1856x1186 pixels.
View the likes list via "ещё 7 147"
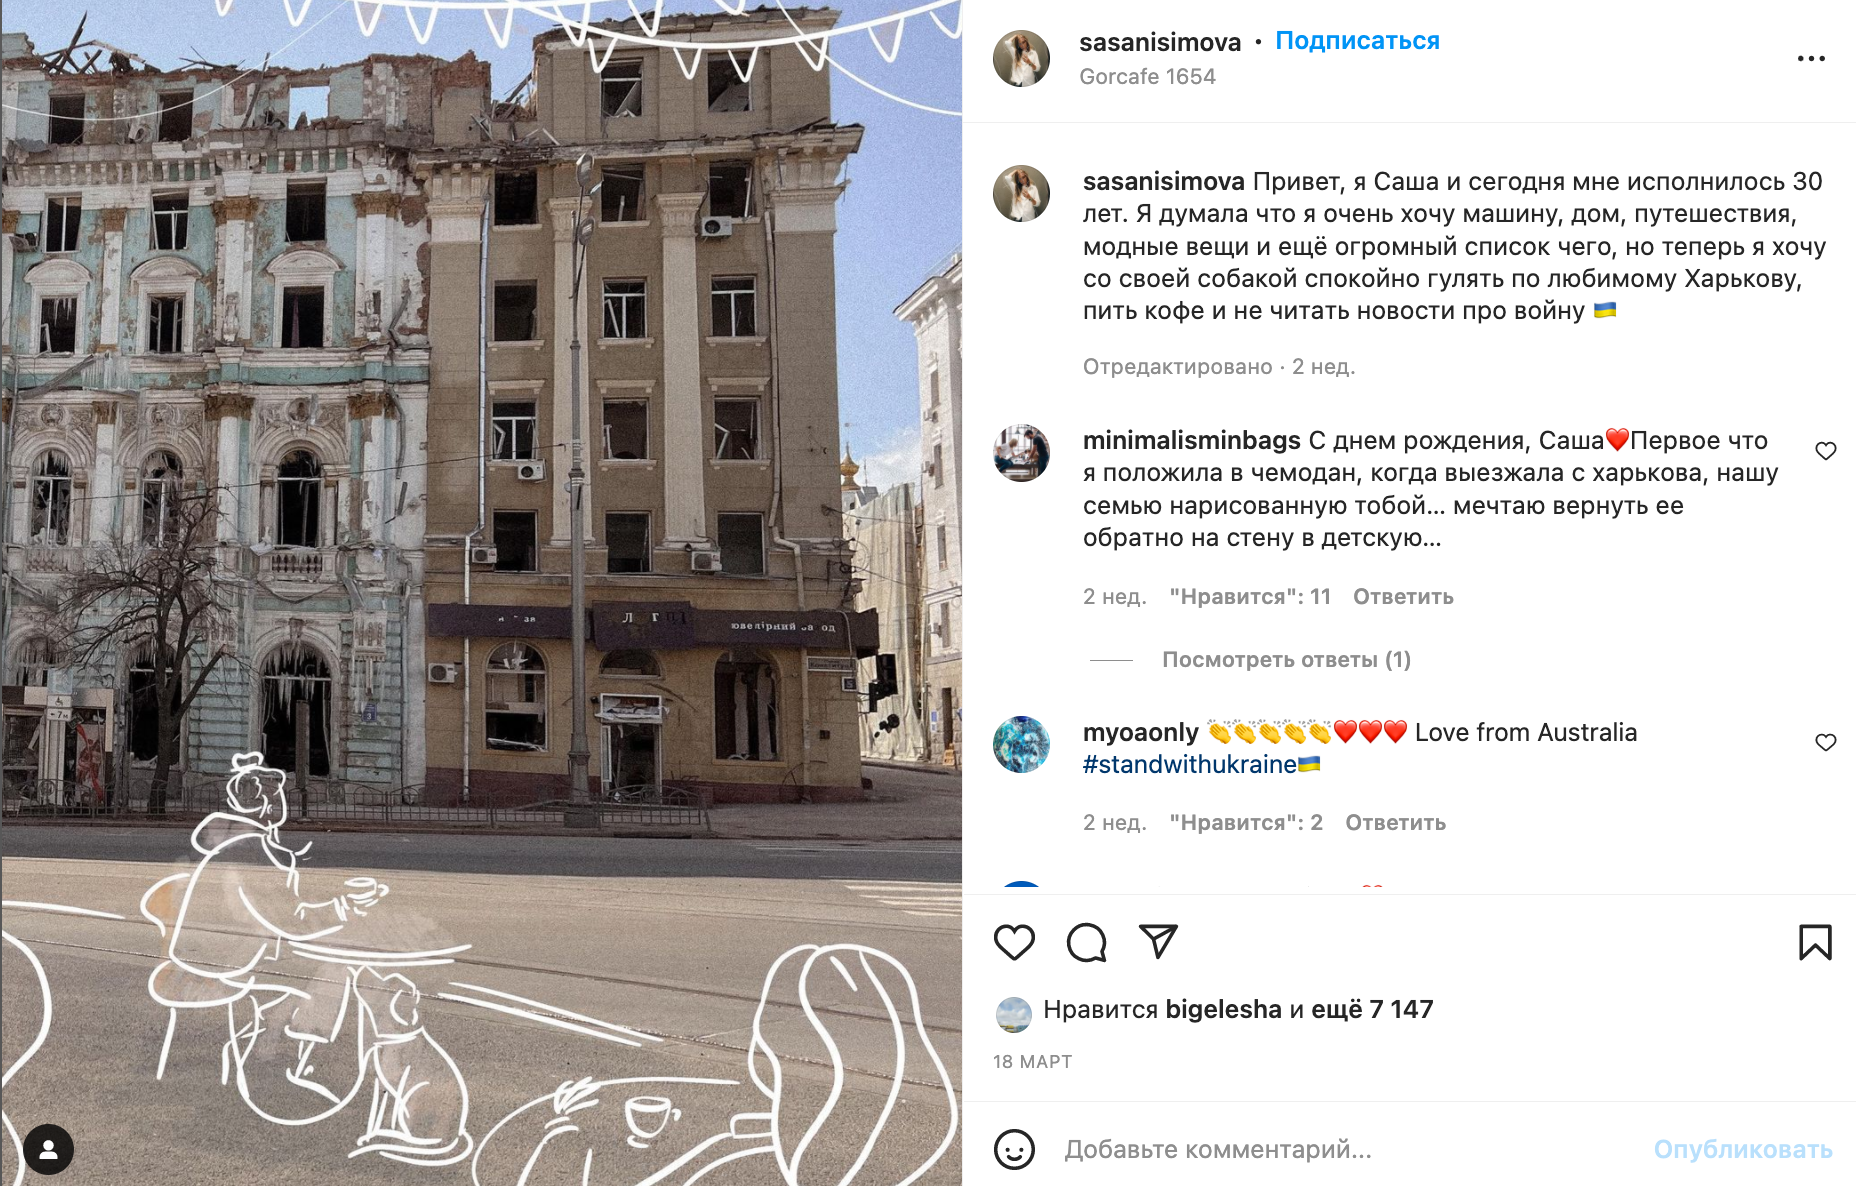coord(1372,1010)
